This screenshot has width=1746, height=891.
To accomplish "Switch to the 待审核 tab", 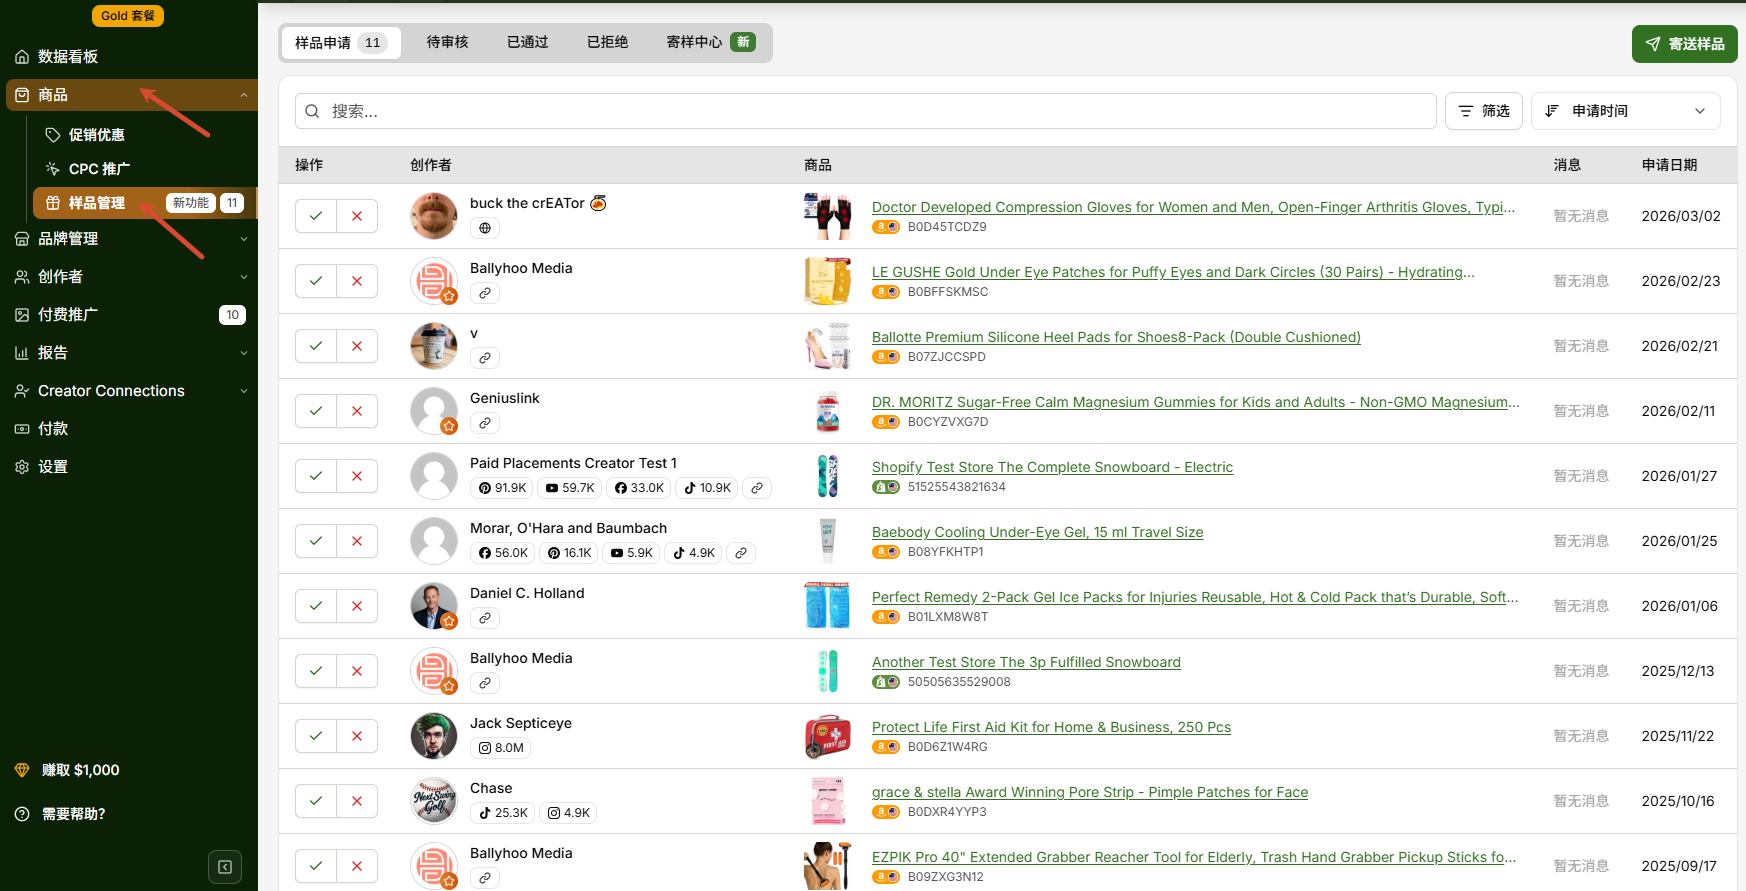I will pos(447,42).
